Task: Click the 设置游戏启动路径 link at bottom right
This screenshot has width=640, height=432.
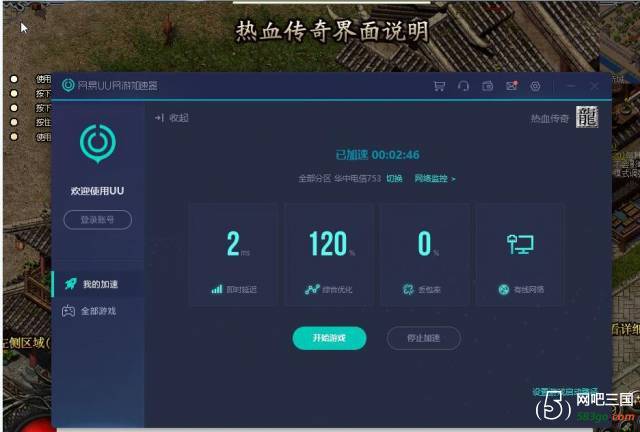Action: click(565, 392)
